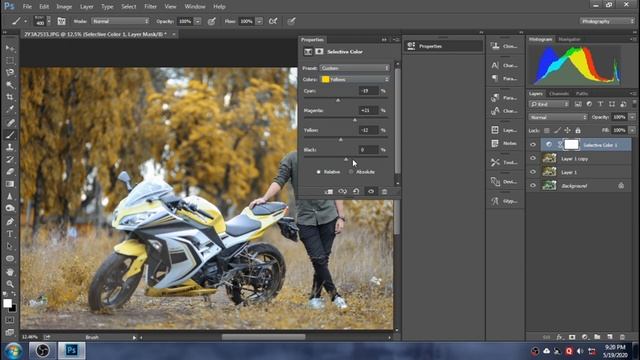Select the Gradient tool
Viewport: 640px width, 360px height.
(x=10, y=184)
